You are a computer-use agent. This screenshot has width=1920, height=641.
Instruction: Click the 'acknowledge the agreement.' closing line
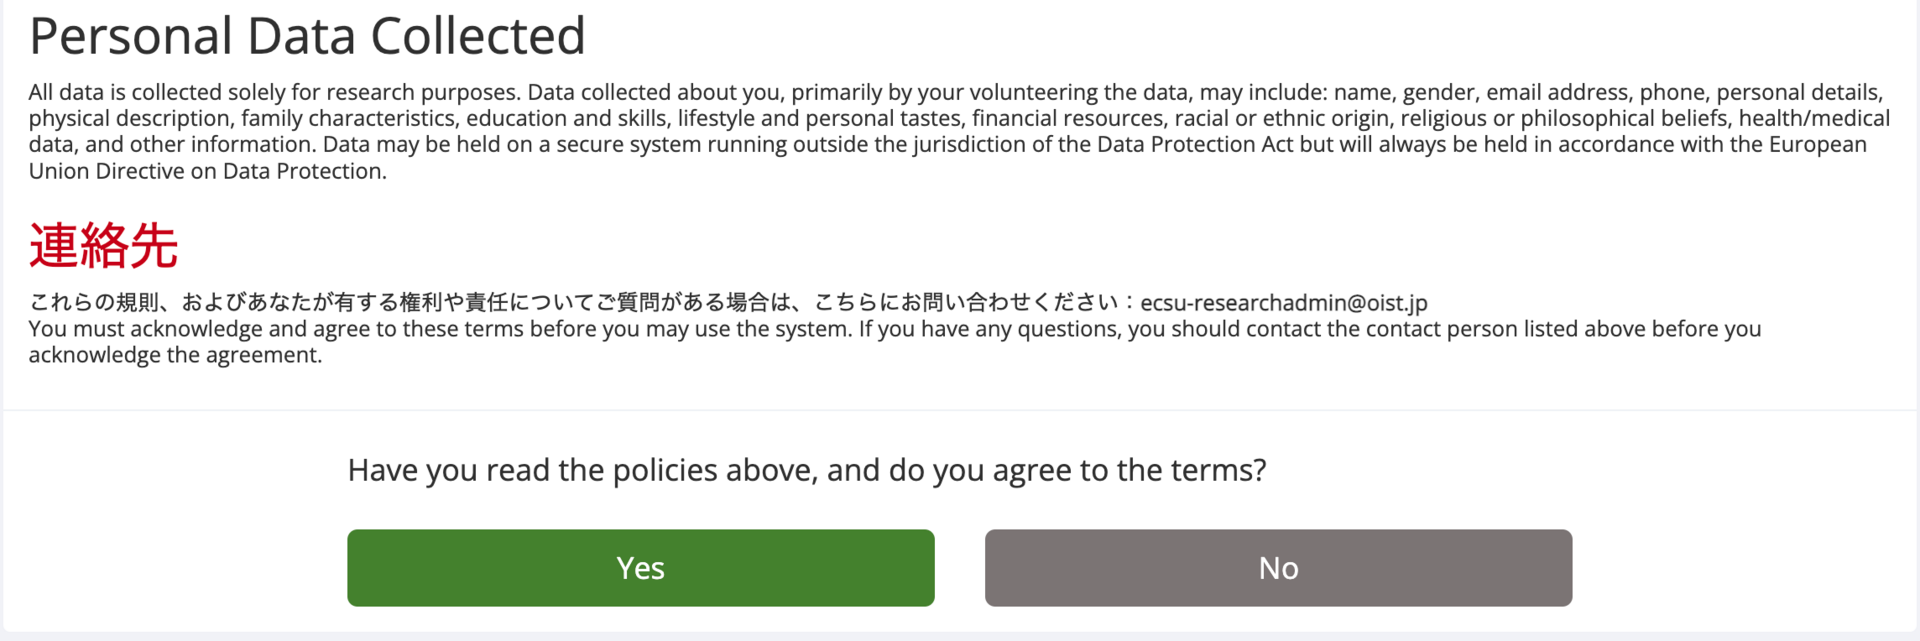pos(175,355)
